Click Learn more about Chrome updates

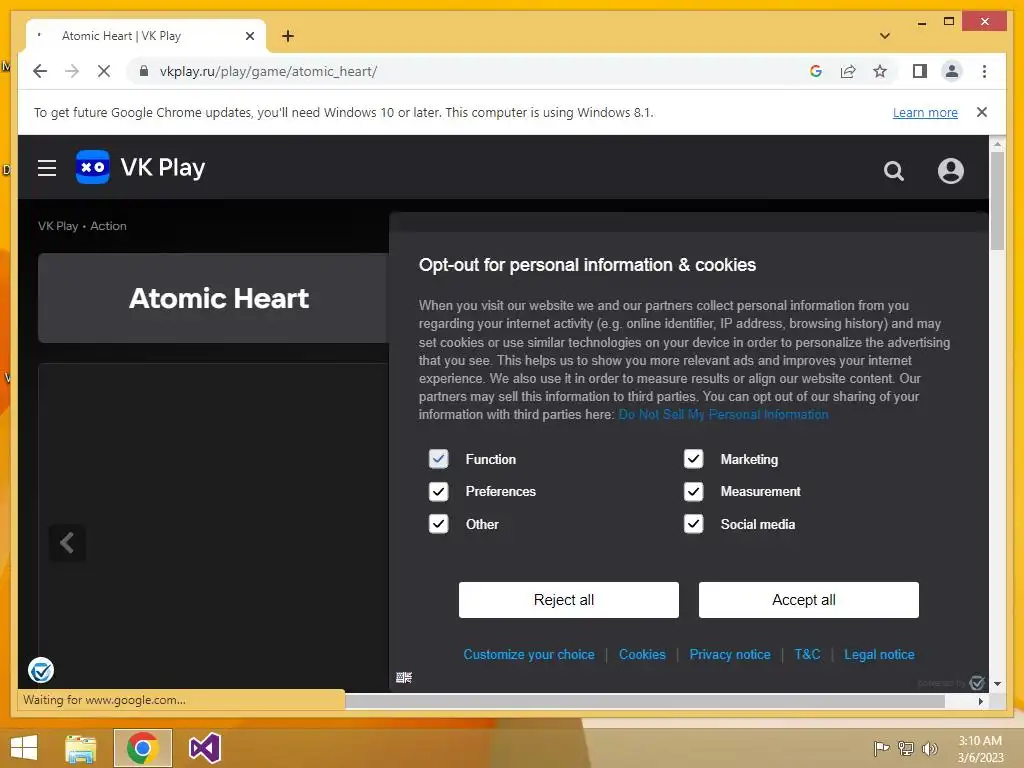coord(925,112)
